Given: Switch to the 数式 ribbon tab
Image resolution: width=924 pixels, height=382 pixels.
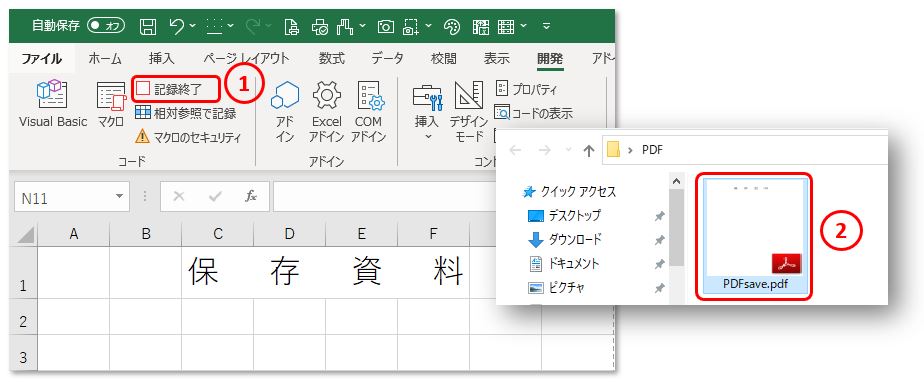Looking at the screenshot, I should coord(332,58).
